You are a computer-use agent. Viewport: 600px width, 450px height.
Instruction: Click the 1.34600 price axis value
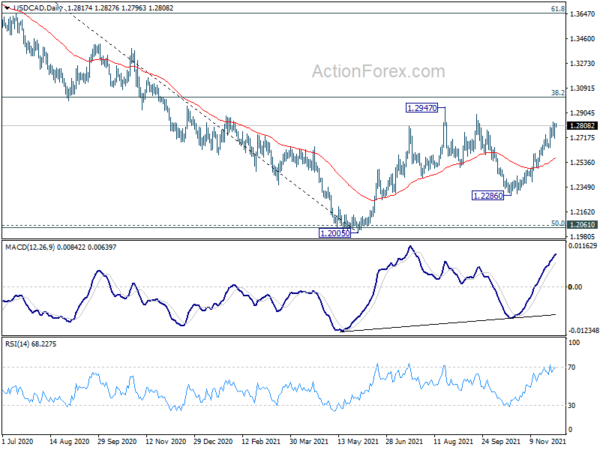pos(582,39)
